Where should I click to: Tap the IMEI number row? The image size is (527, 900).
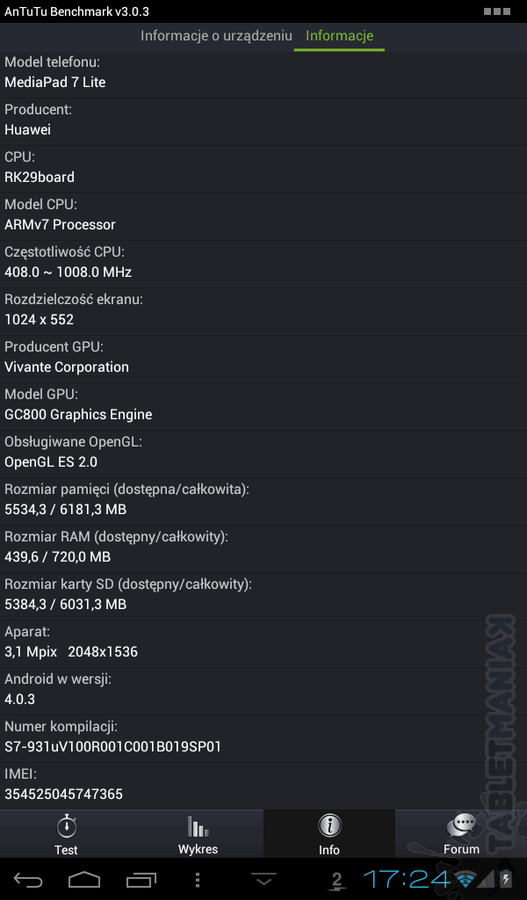[x=264, y=785]
